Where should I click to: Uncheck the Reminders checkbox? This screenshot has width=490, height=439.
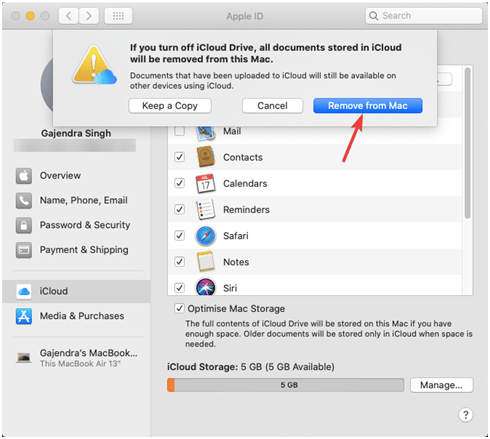[179, 209]
